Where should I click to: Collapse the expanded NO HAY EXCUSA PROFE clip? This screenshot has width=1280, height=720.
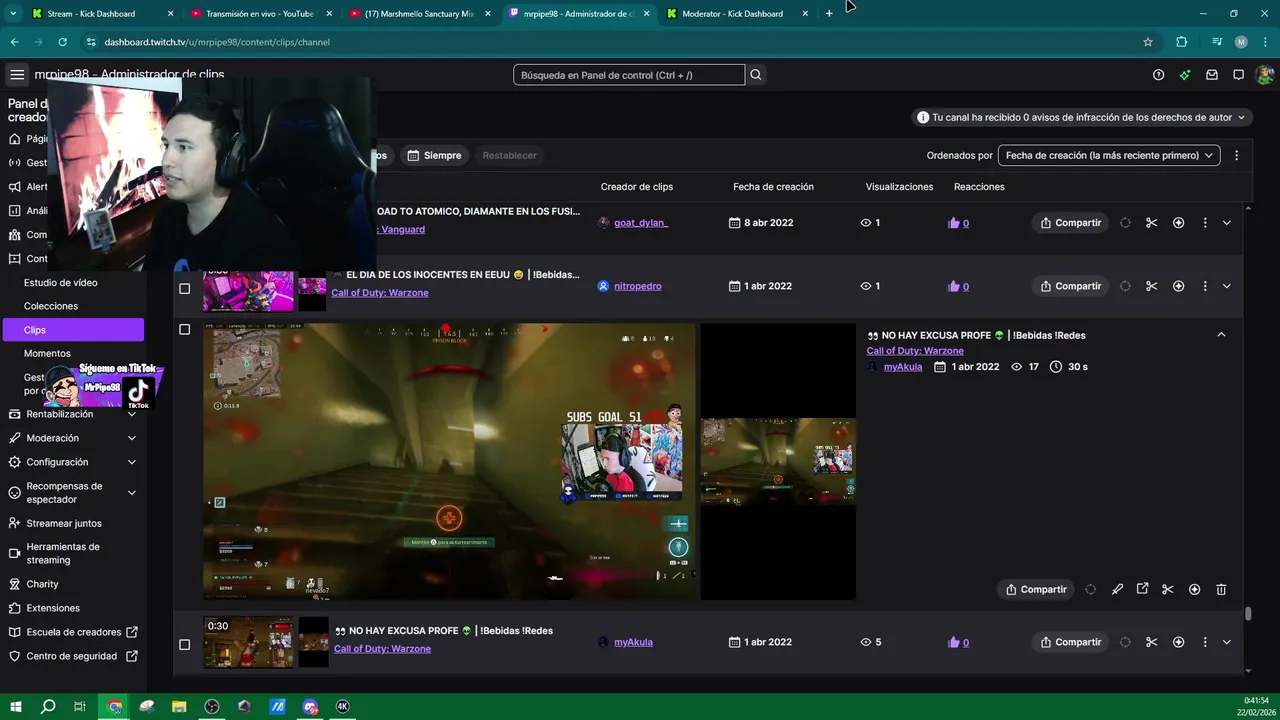point(1221,335)
